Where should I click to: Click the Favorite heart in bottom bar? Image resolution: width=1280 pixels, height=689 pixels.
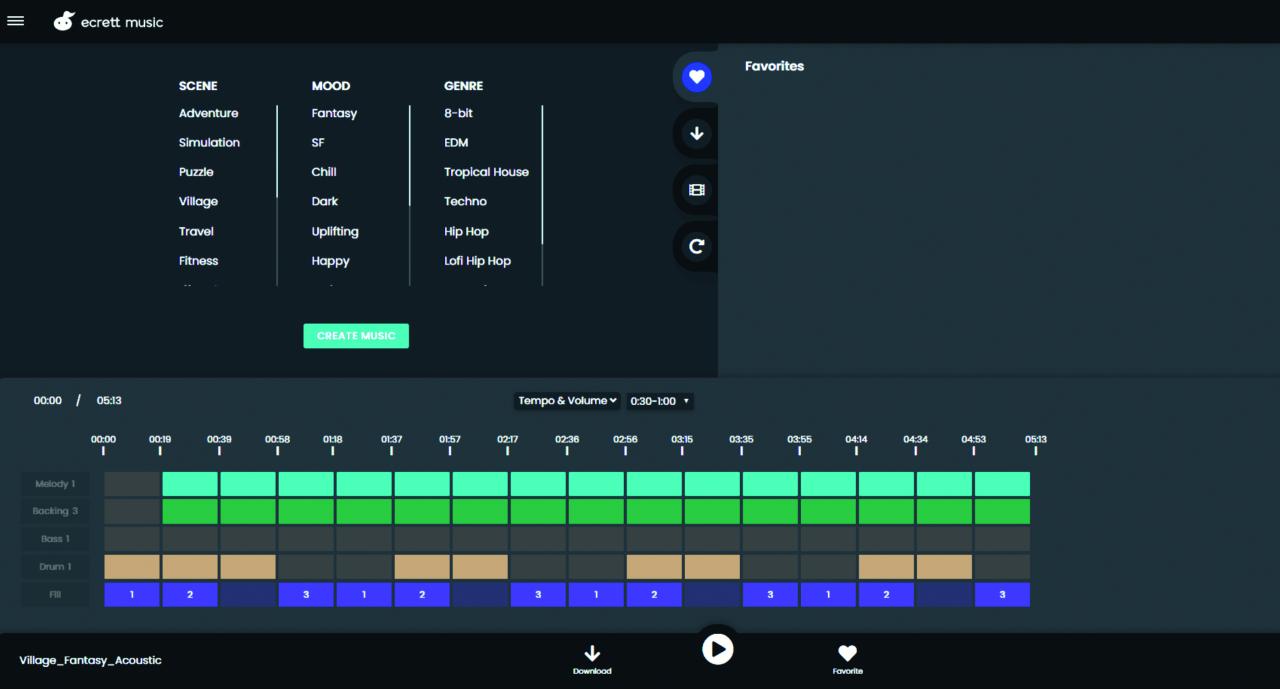click(x=847, y=653)
